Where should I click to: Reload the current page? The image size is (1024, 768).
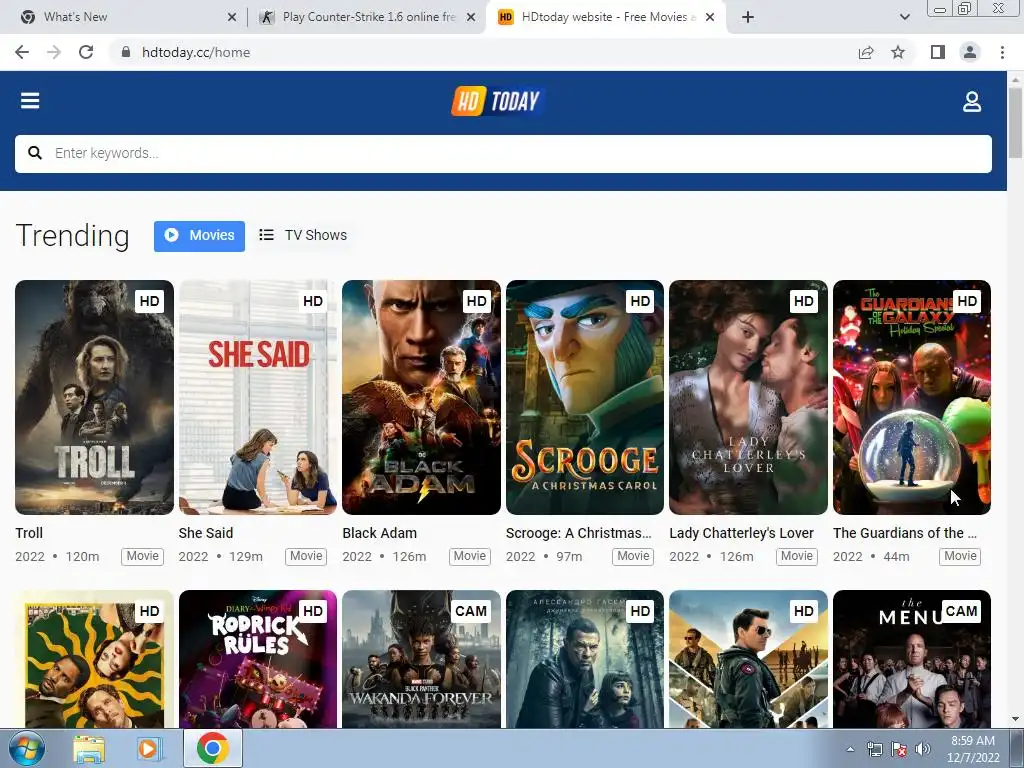pyautogui.click(x=86, y=52)
